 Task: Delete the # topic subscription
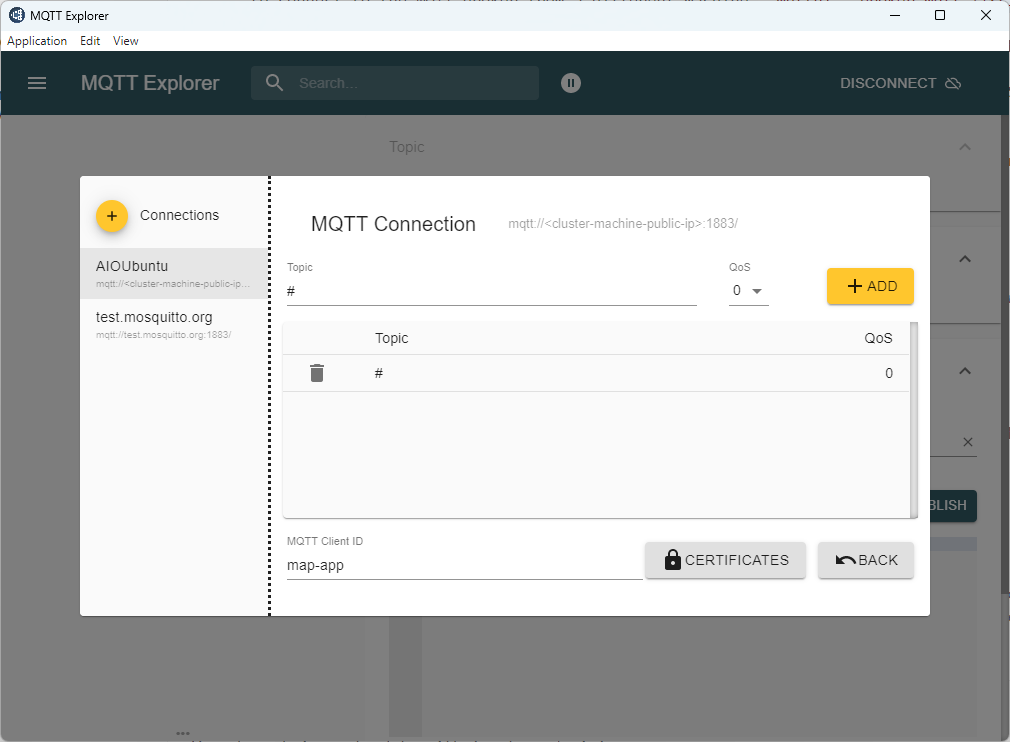coord(317,372)
